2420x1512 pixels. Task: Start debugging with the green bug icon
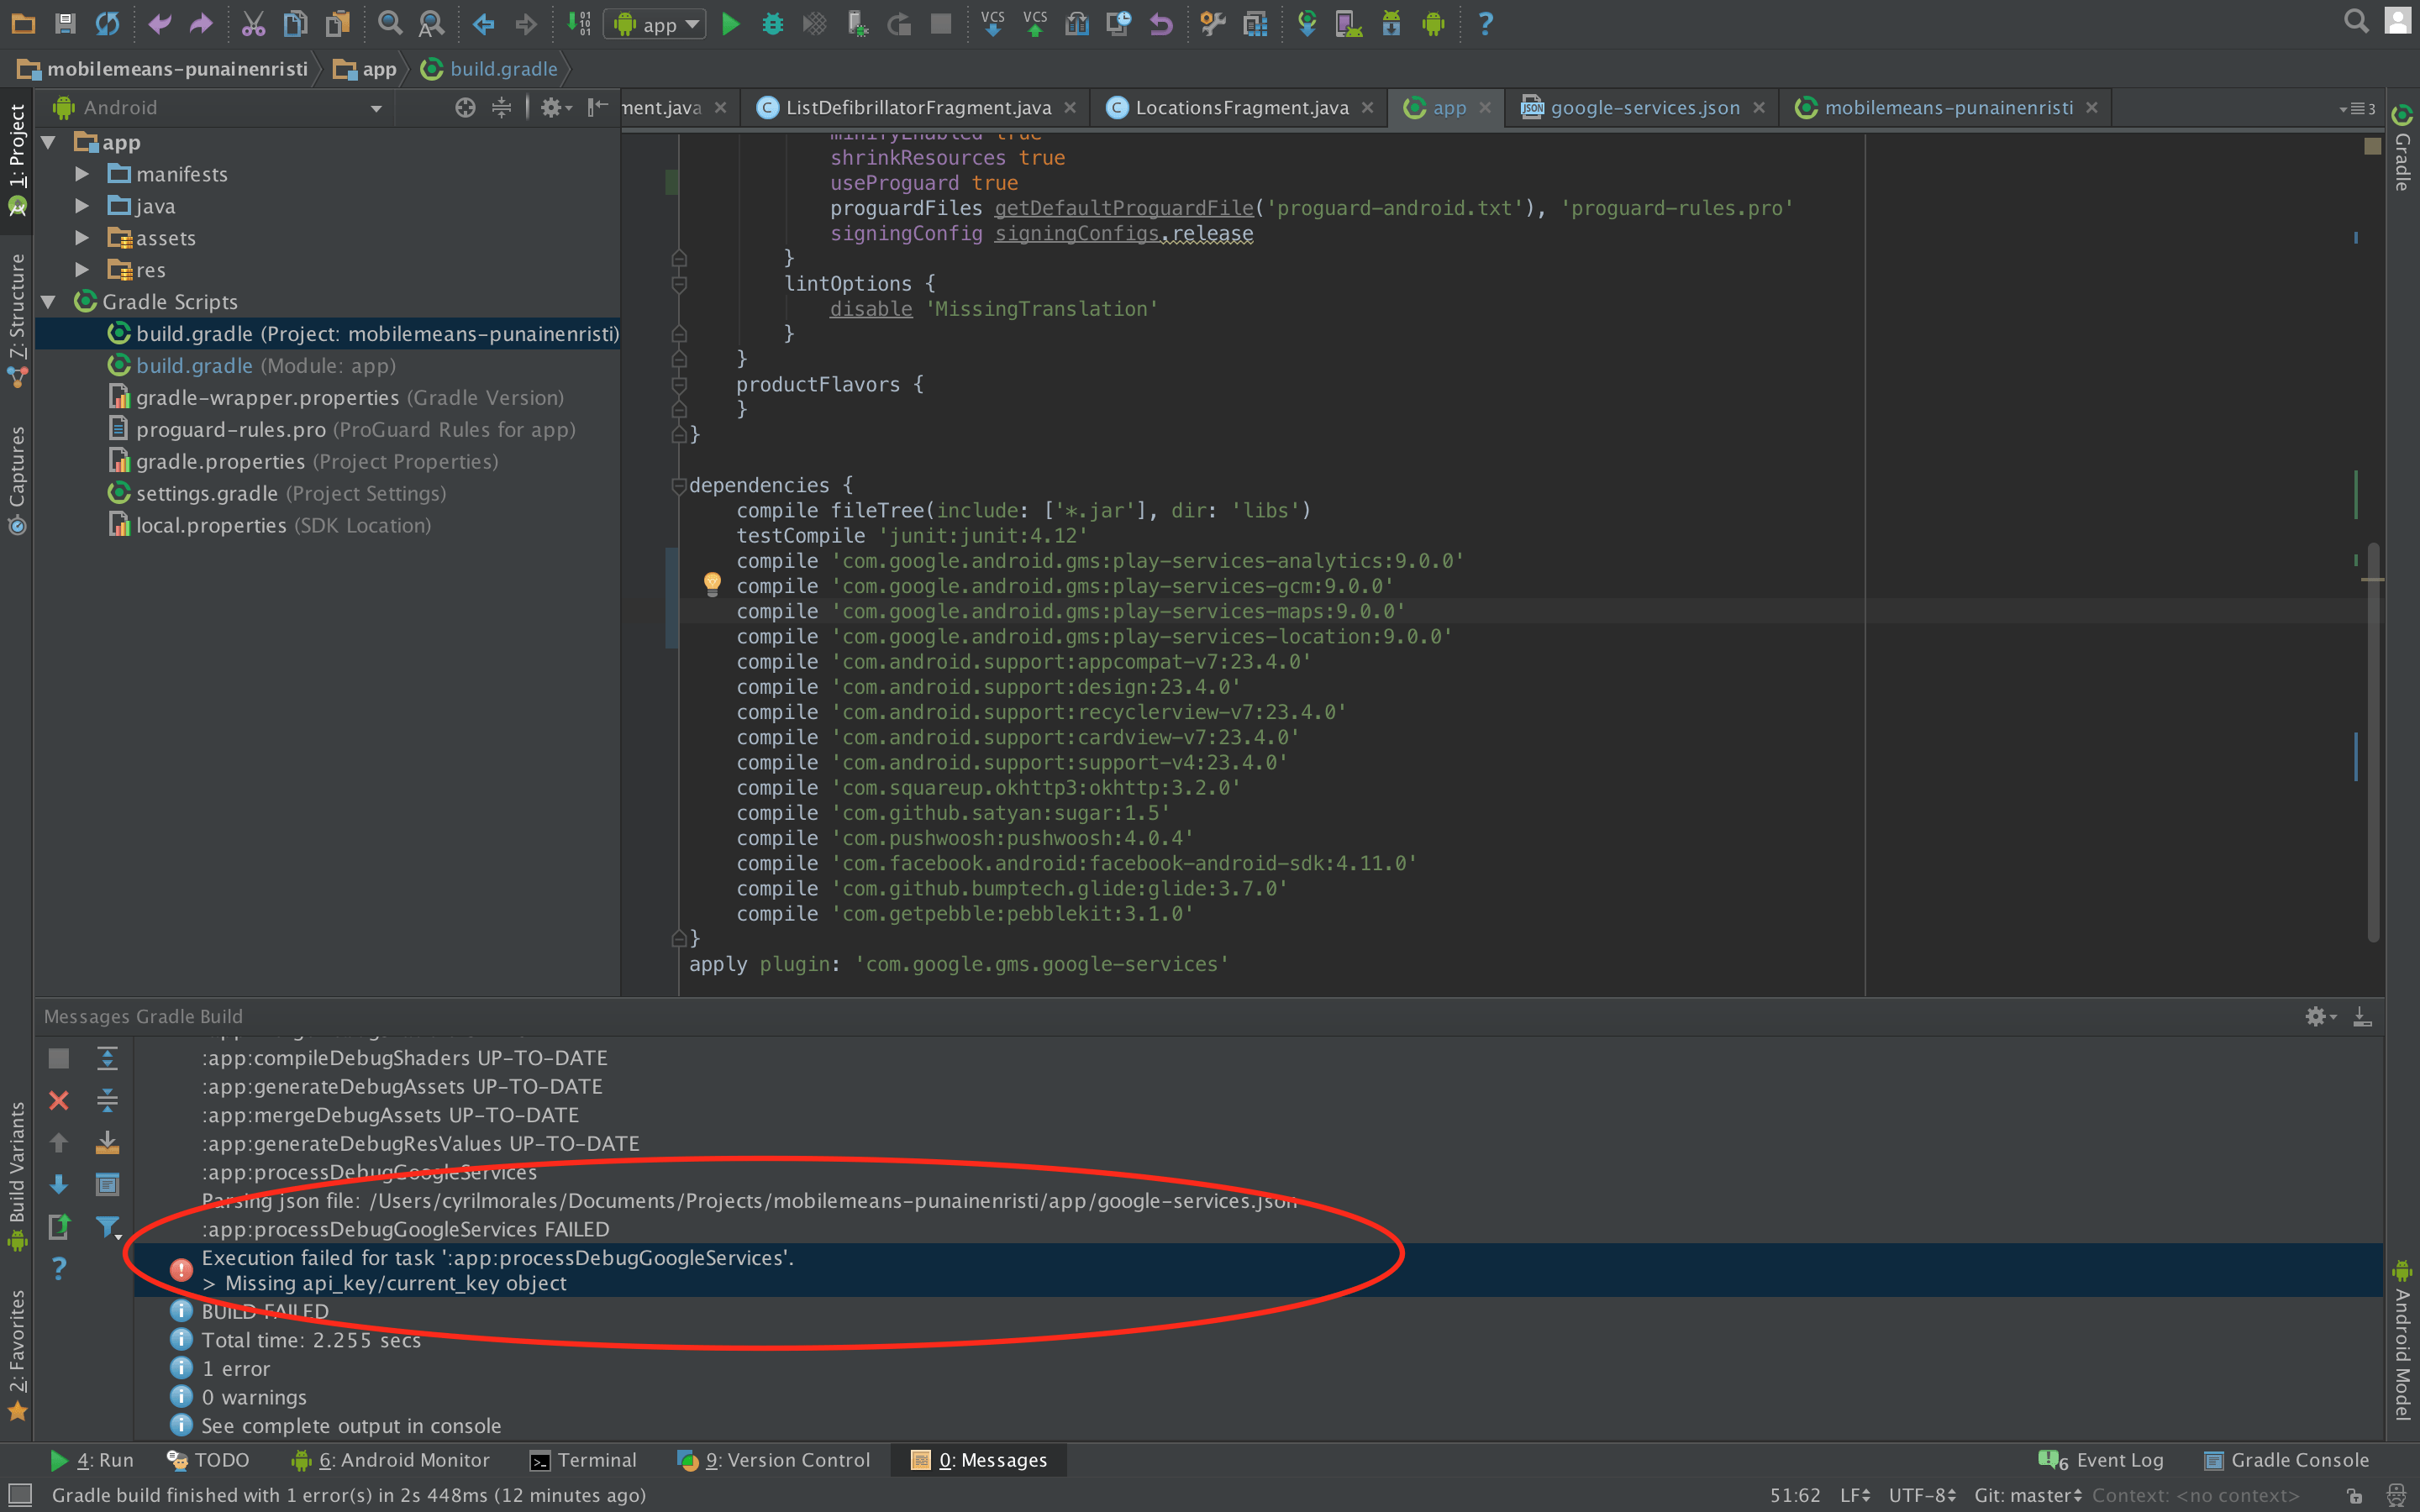point(772,24)
